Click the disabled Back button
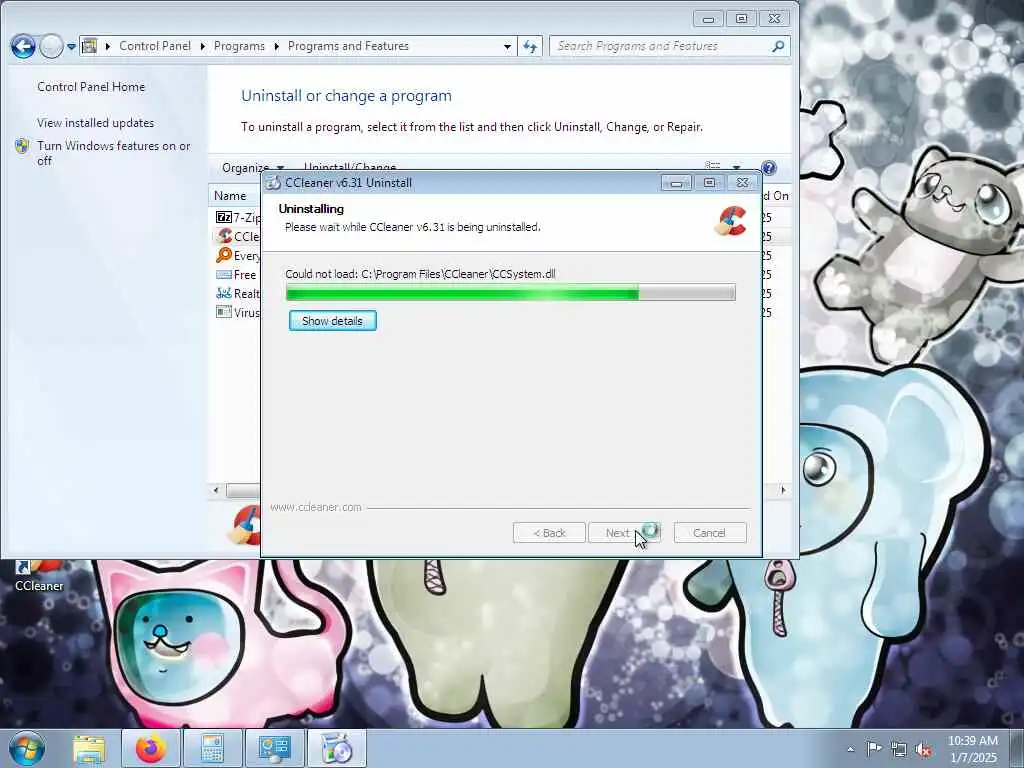 tap(549, 533)
